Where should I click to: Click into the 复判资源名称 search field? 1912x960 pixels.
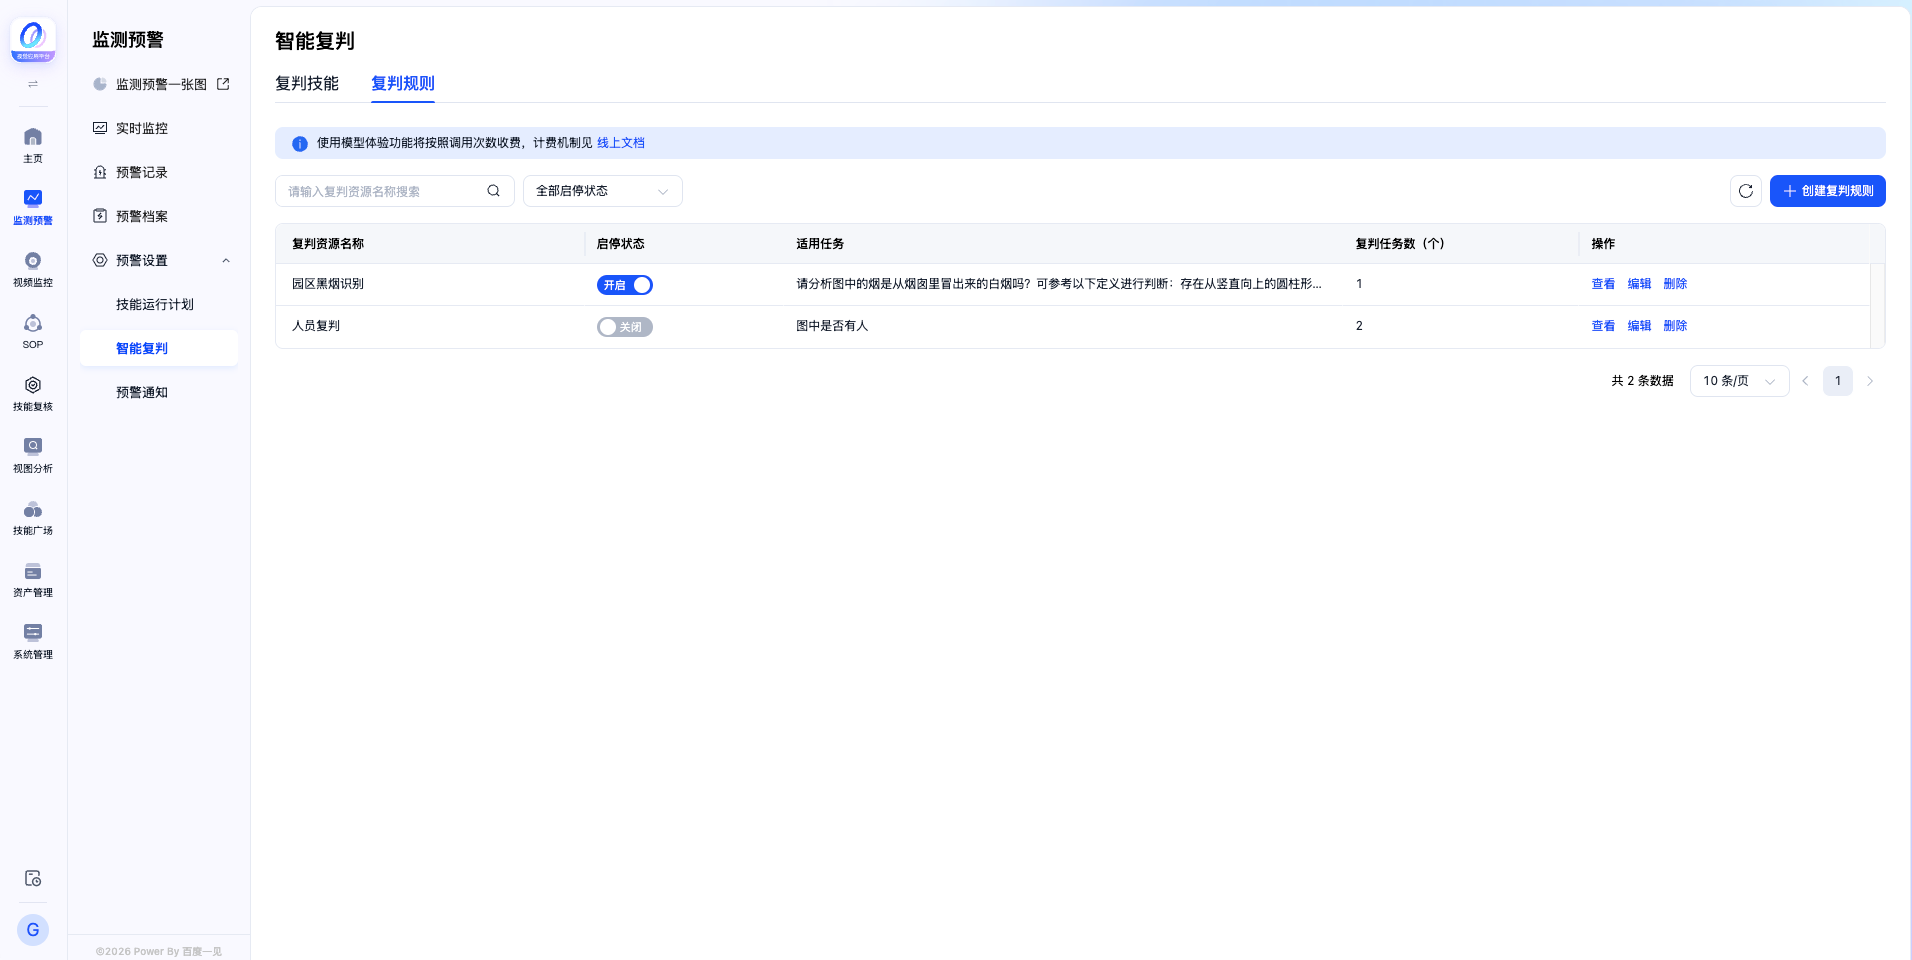[383, 191]
